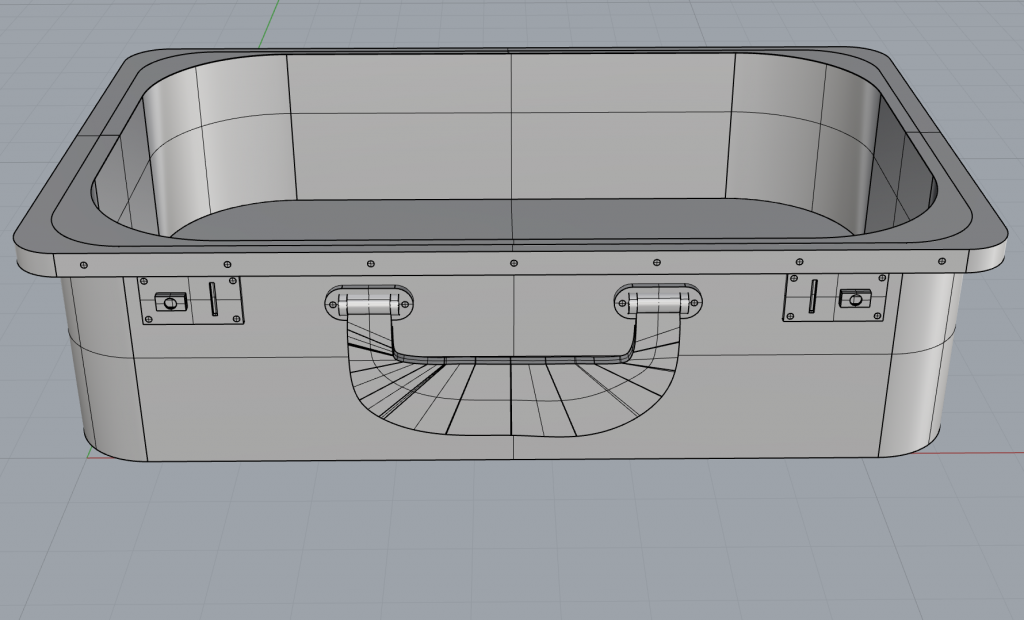The height and width of the screenshot is (620, 1024).
Task: Pick the right handle mounting bracket
Action: (658, 300)
